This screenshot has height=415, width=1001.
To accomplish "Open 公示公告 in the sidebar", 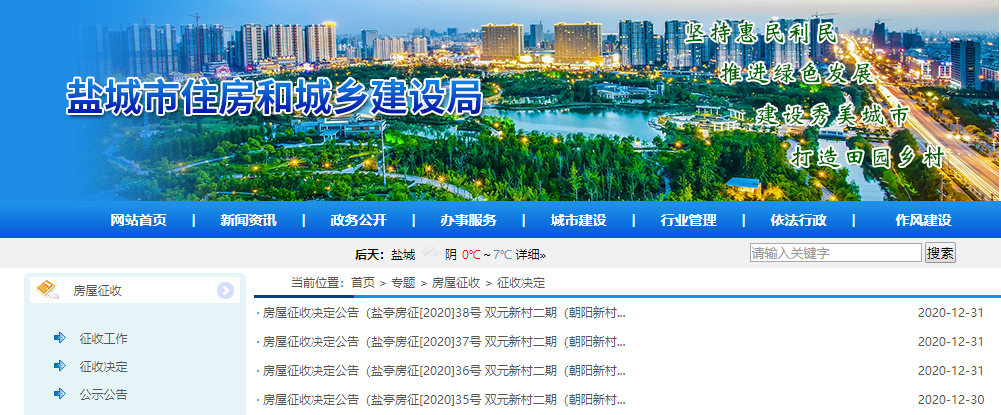I will (x=103, y=395).
